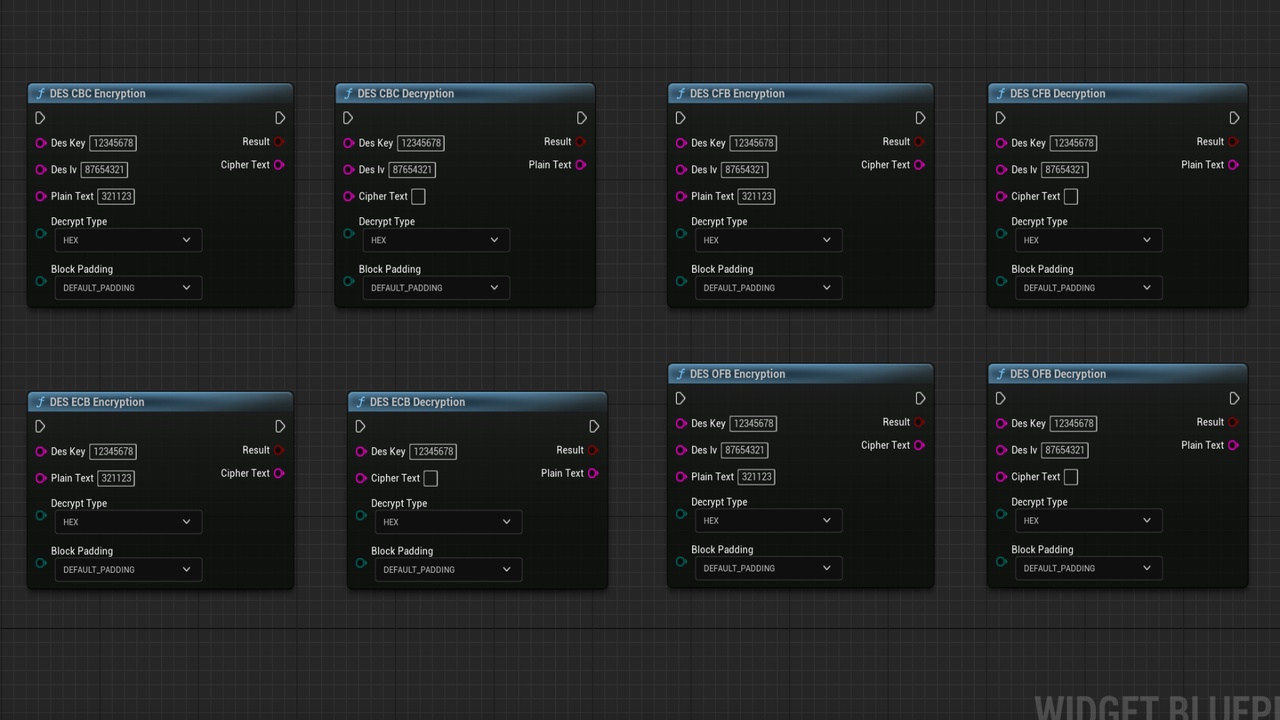Click Des Iv field in DES CBC Encryption
This screenshot has height=720, width=1280.
[x=105, y=170]
